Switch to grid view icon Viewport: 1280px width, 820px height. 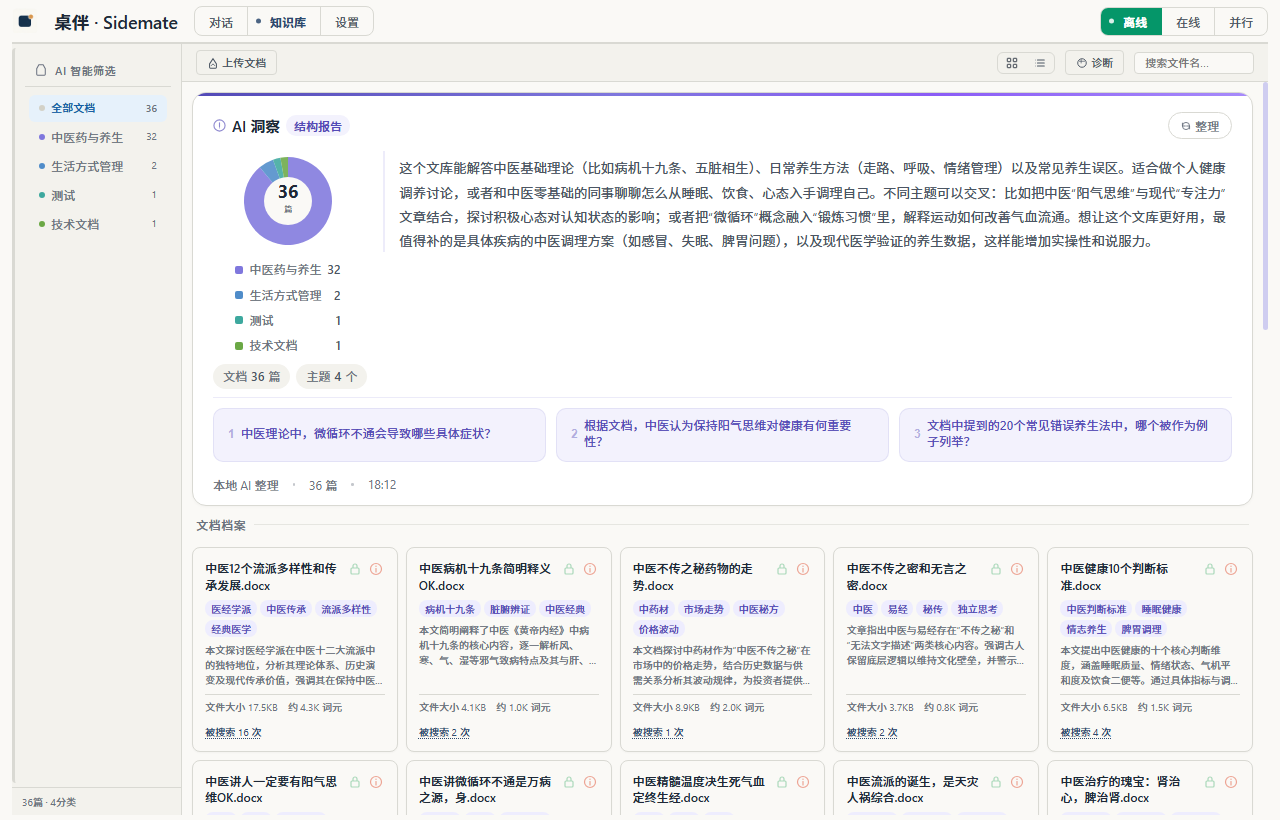[x=1012, y=63]
